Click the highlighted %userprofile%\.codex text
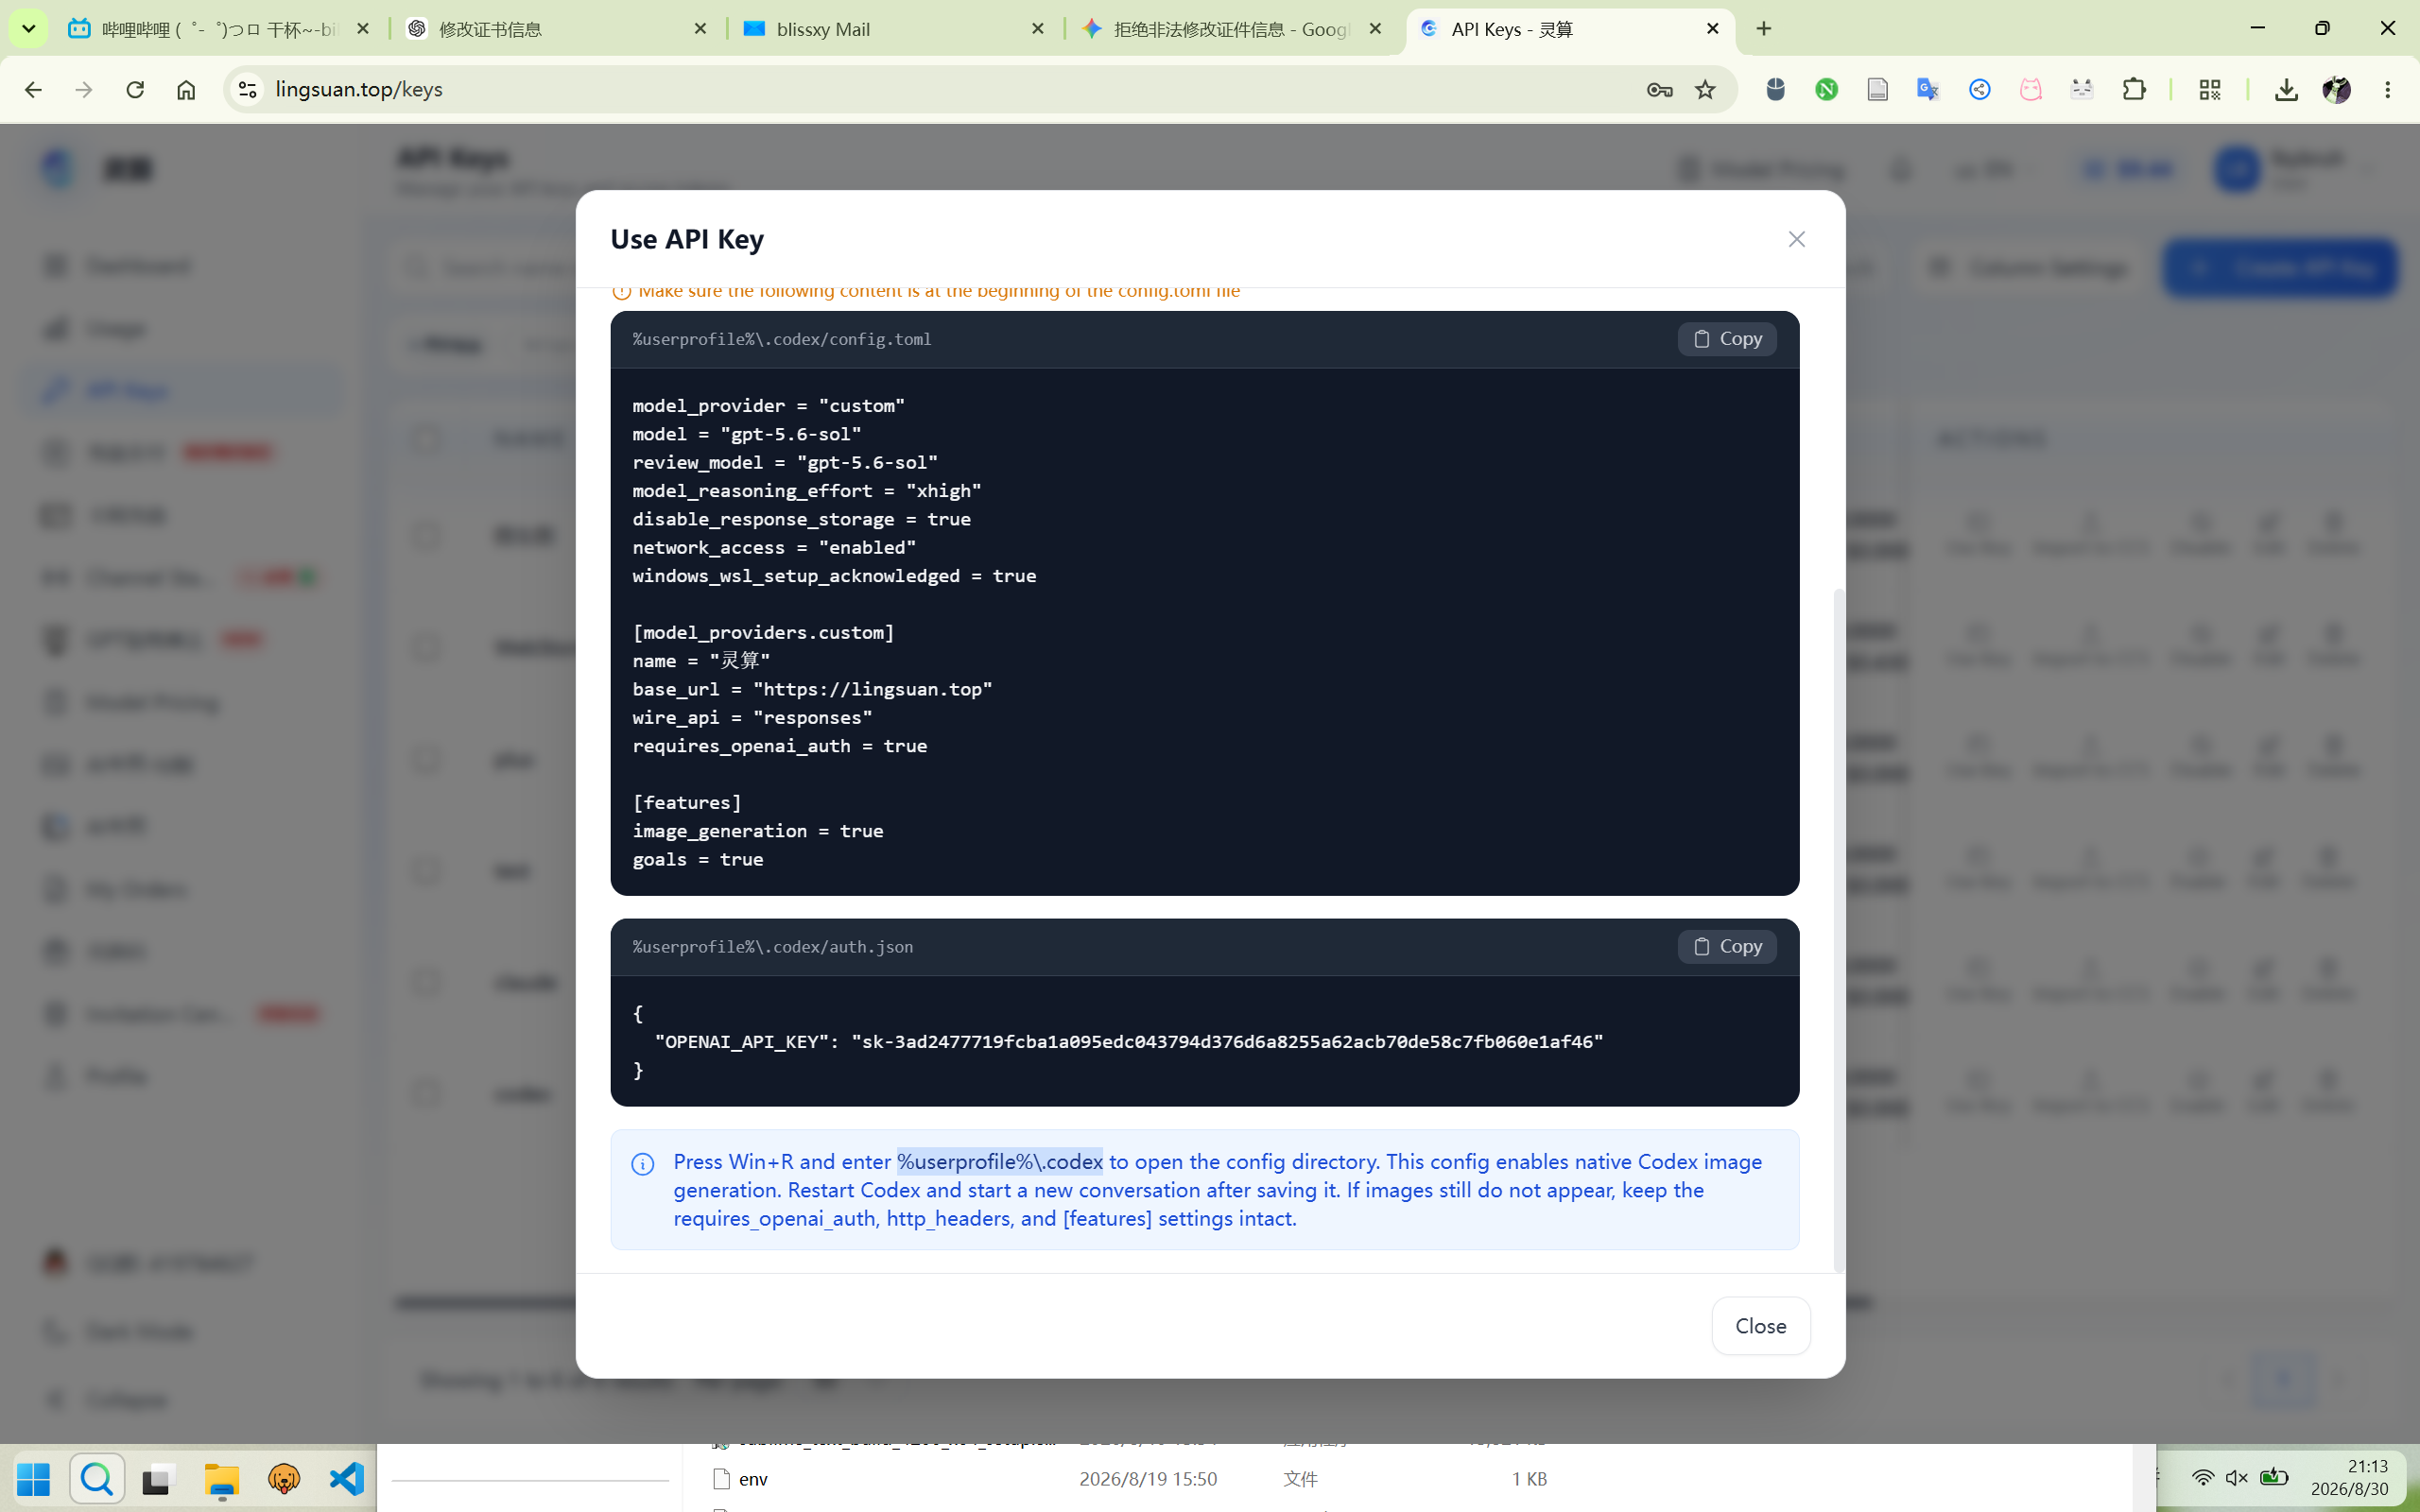Viewport: 2420px width, 1512px height. [999, 1162]
